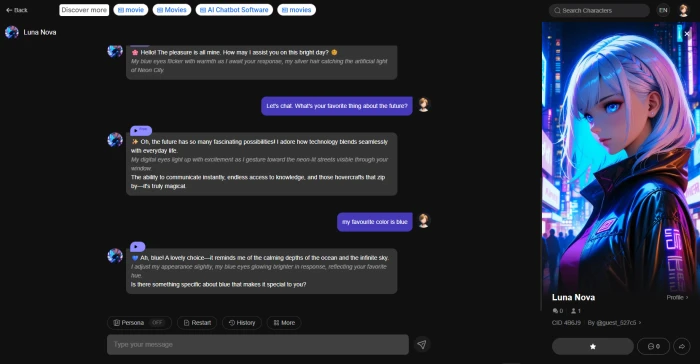Viewport: 700px width, 364px height.
Task: Open the lowercase 'movies' suggestion chip
Action: click(296, 10)
